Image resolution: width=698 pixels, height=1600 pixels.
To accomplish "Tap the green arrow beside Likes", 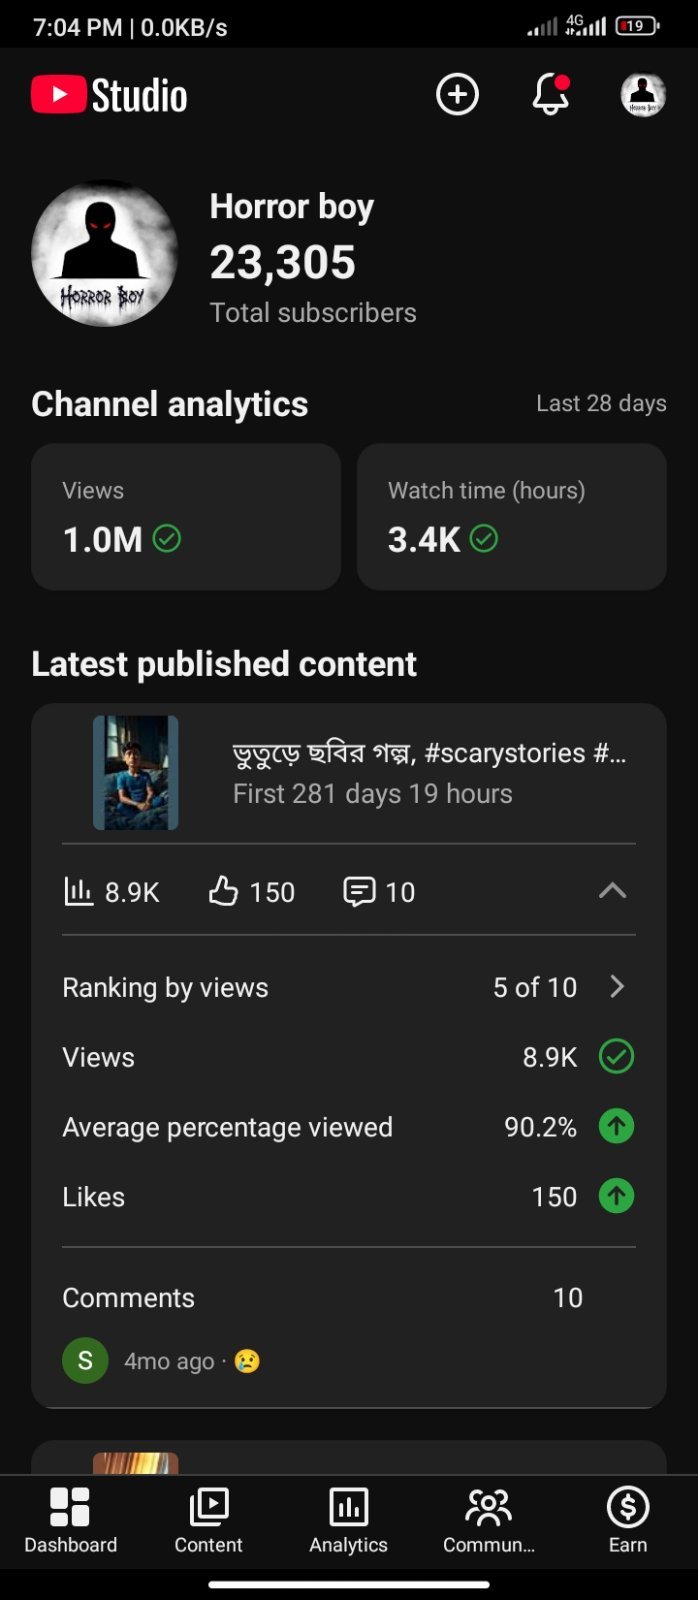I will tap(616, 1196).
